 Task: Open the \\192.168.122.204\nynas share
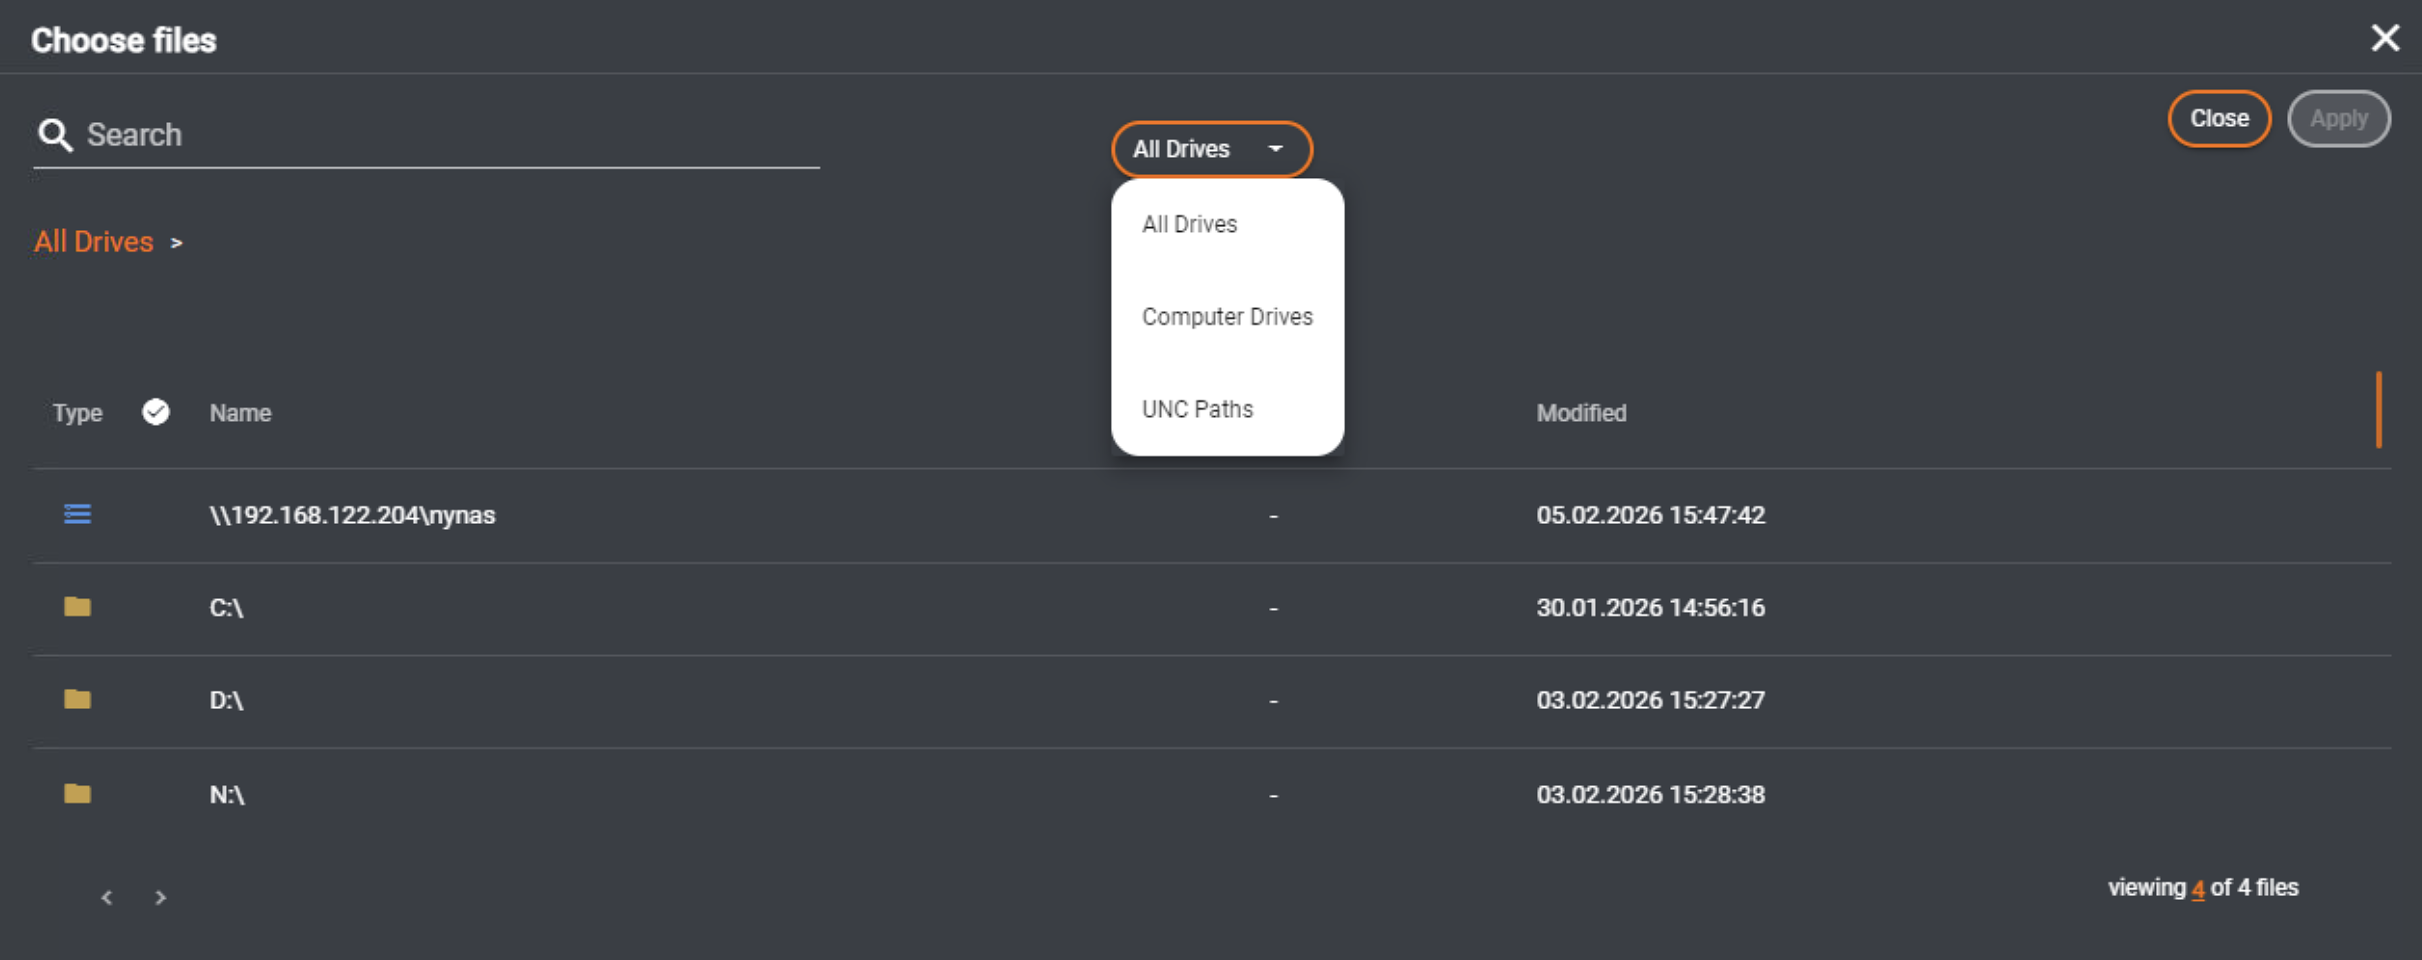tap(352, 515)
